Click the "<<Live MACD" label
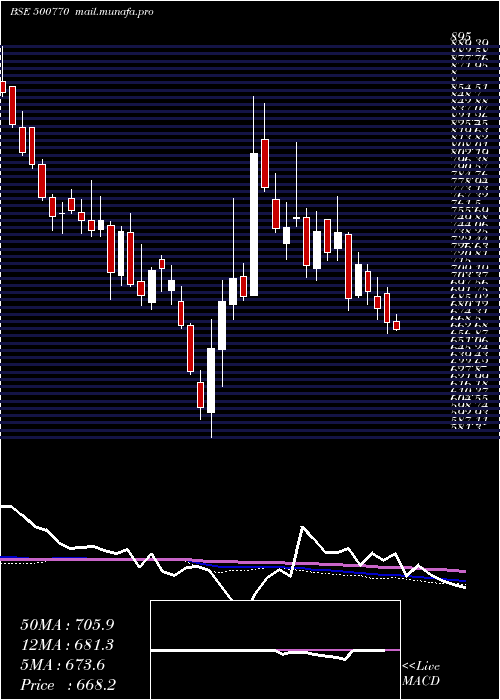 (x=421, y=674)
